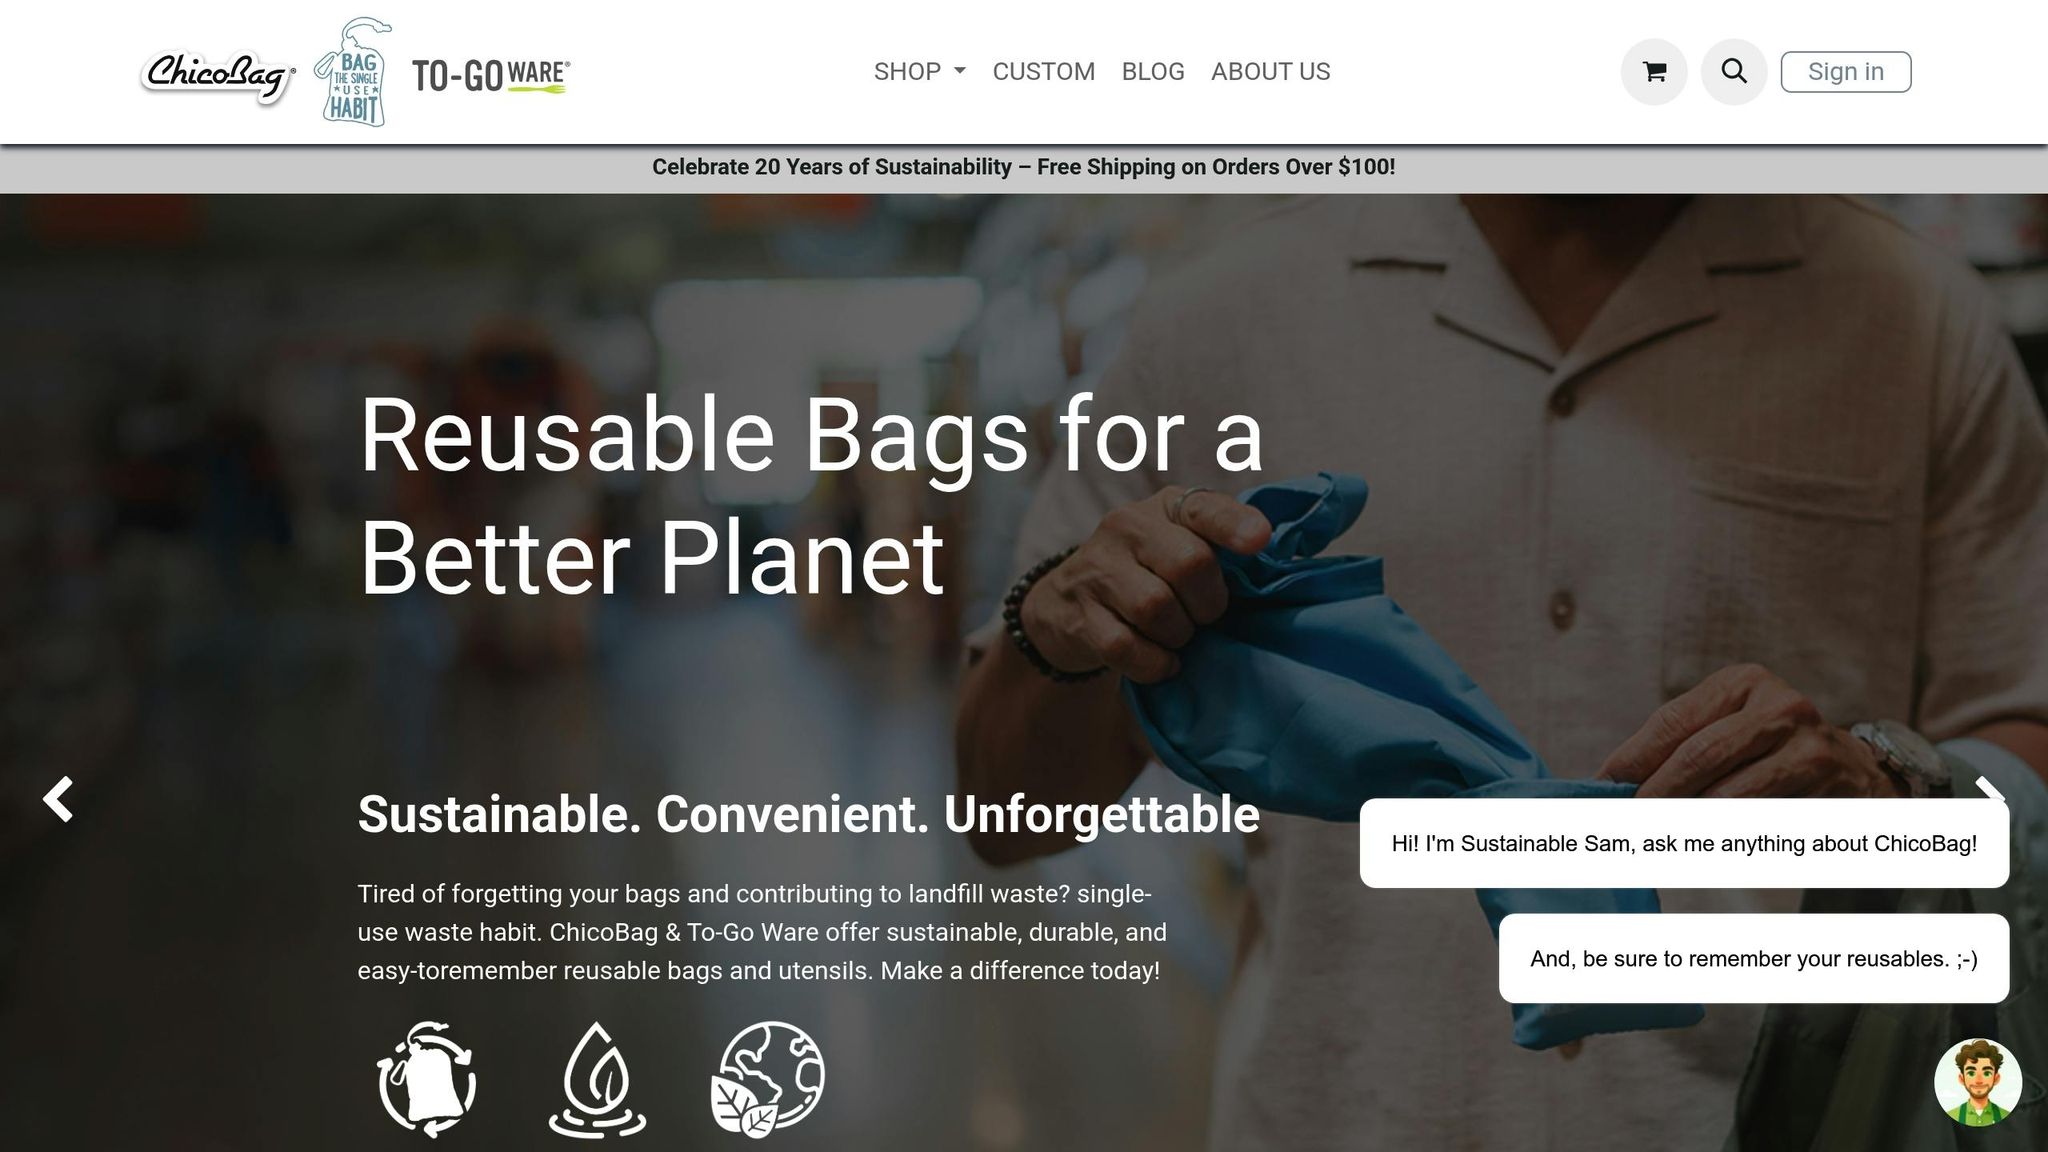The width and height of the screenshot is (2048, 1152).
Task: Go to ABOUT US page
Action: pos(1270,72)
